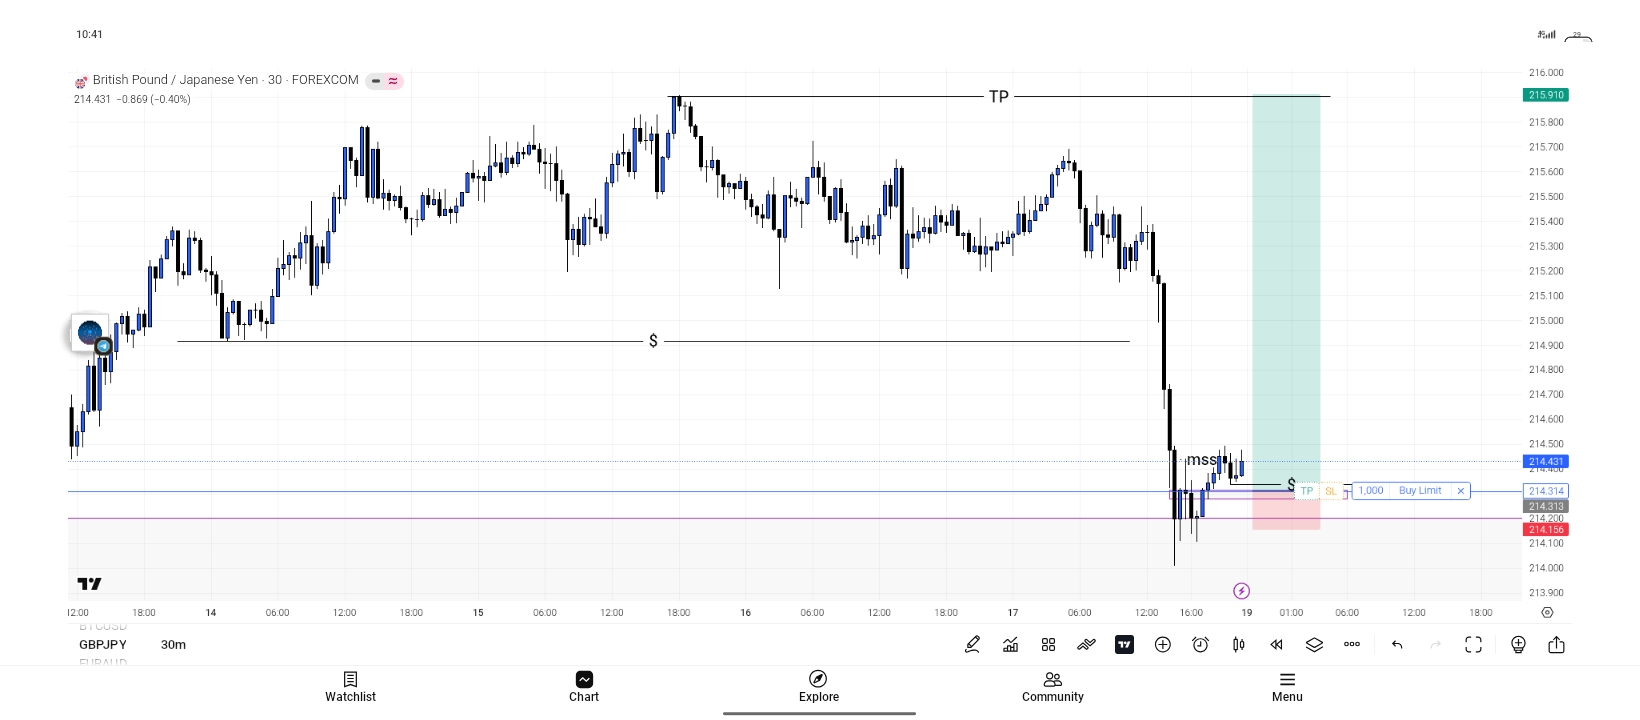Open the GBPJPY symbol picker
The width and height of the screenshot is (1640, 720).
pyautogui.click(x=103, y=645)
